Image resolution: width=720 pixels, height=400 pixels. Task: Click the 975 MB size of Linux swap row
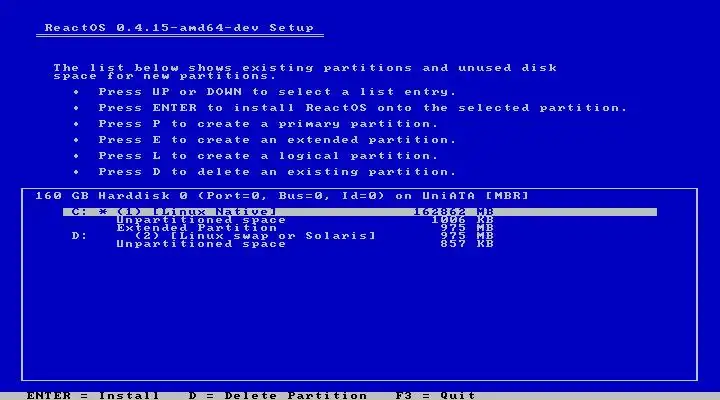(467, 236)
